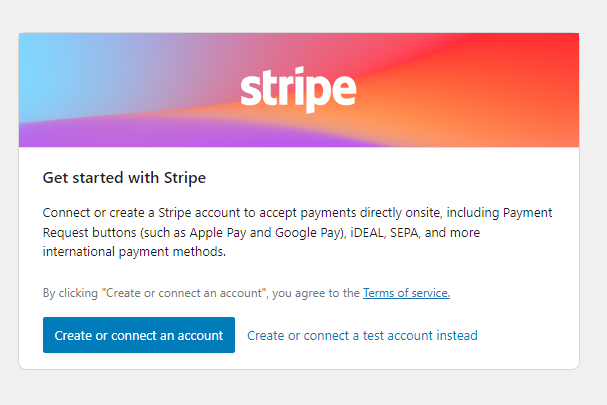Viewport: 607px width, 405px height.
Task: Click the light blue corner of the banner
Action: (40, 50)
